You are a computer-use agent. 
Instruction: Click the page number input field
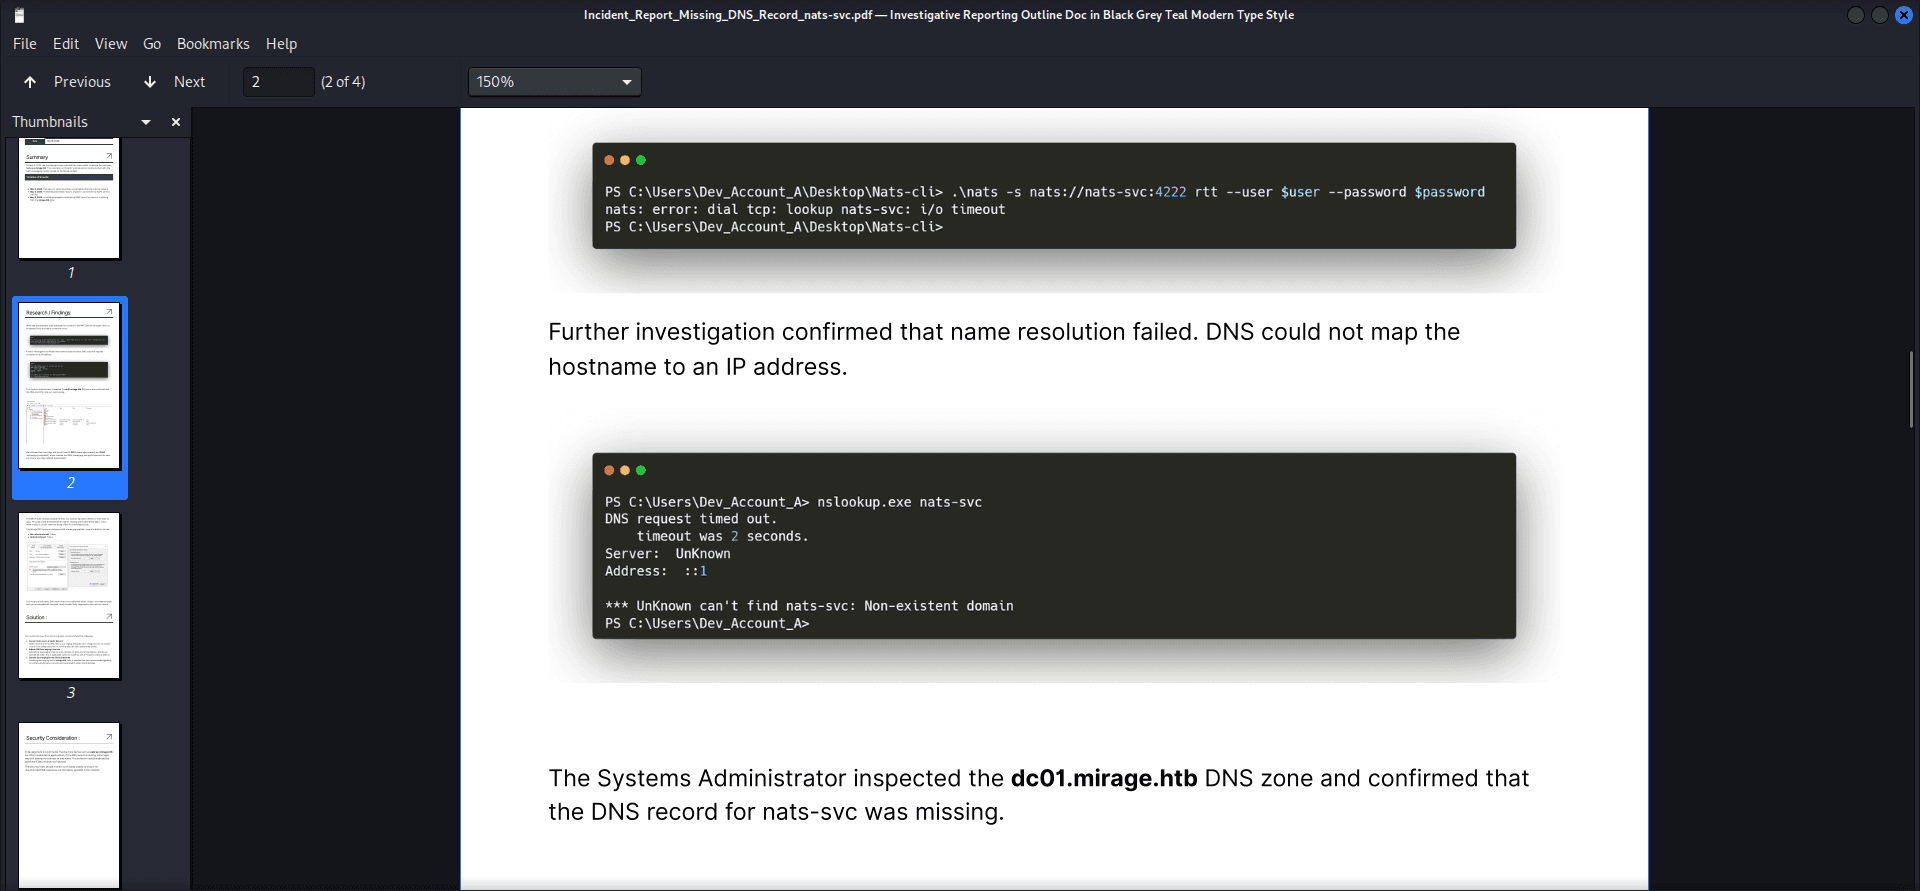(279, 82)
